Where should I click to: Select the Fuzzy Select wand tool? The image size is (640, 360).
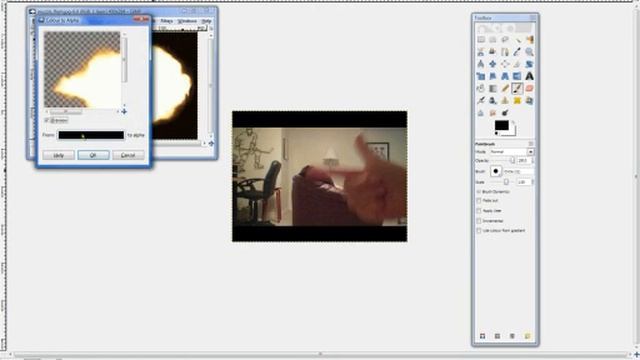pyautogui.click(x=517, y=40)
